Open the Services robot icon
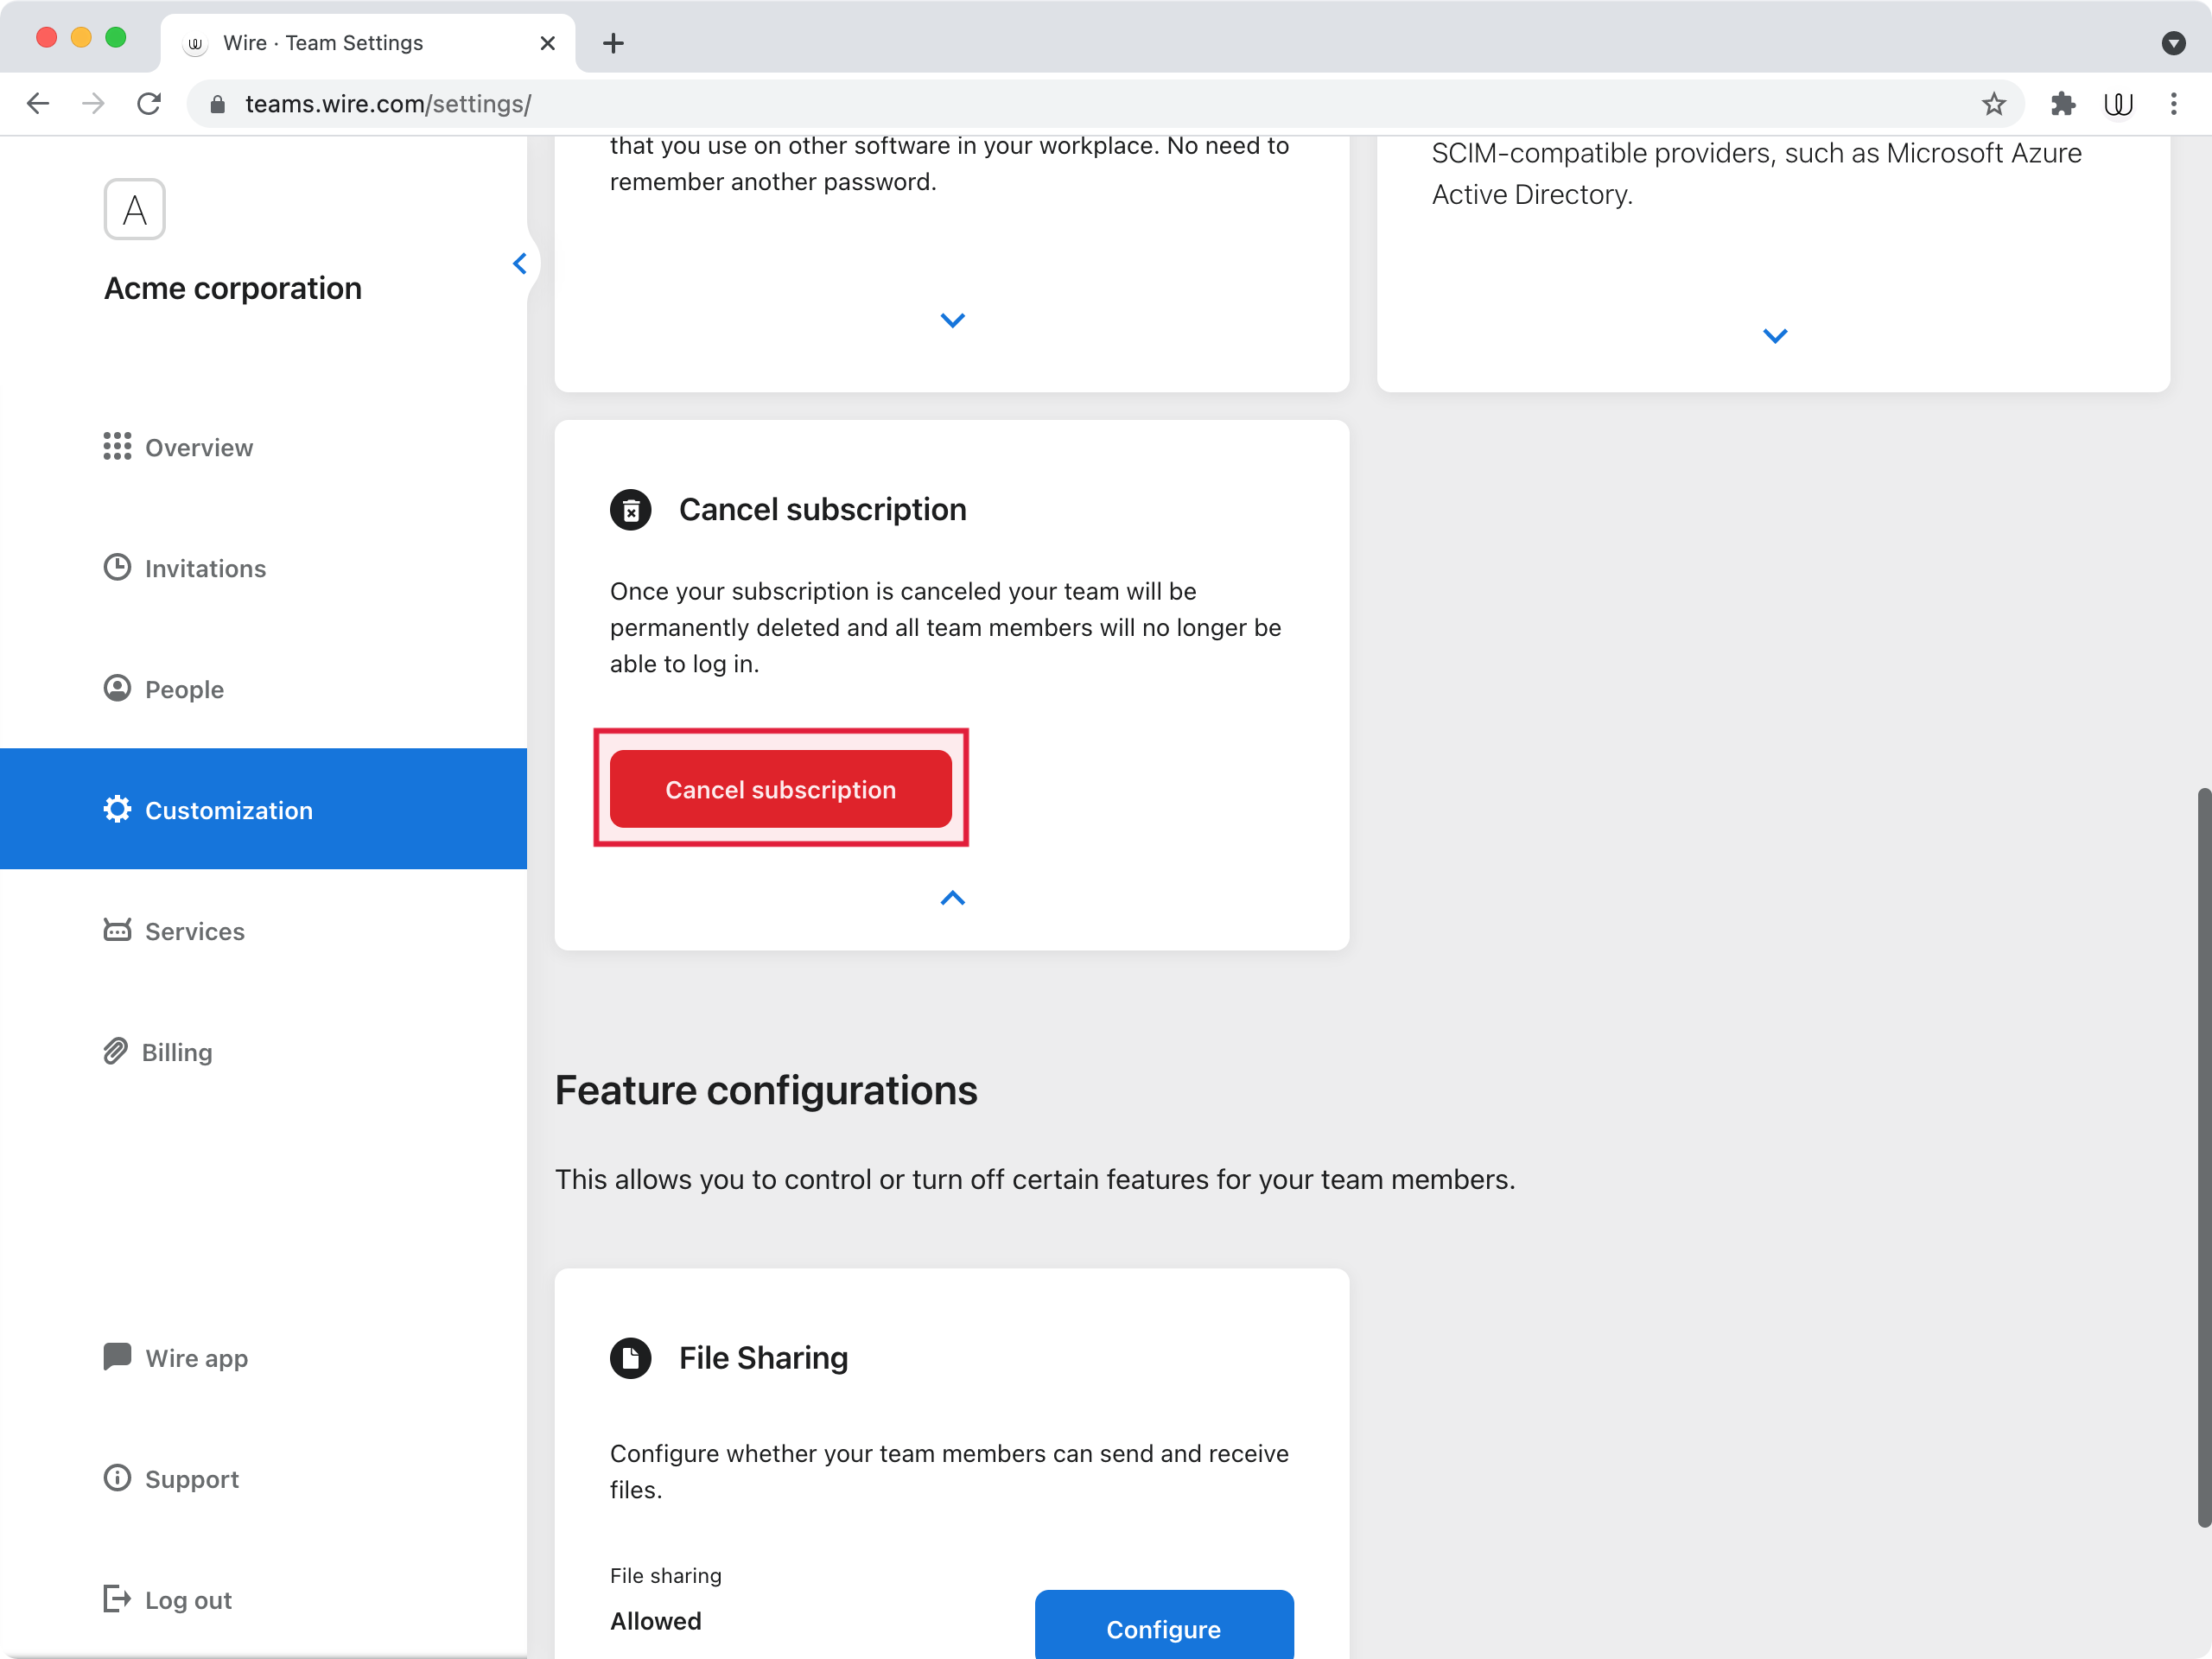The width and height of the screenshot is (2212, 1659). pos(117,930)
